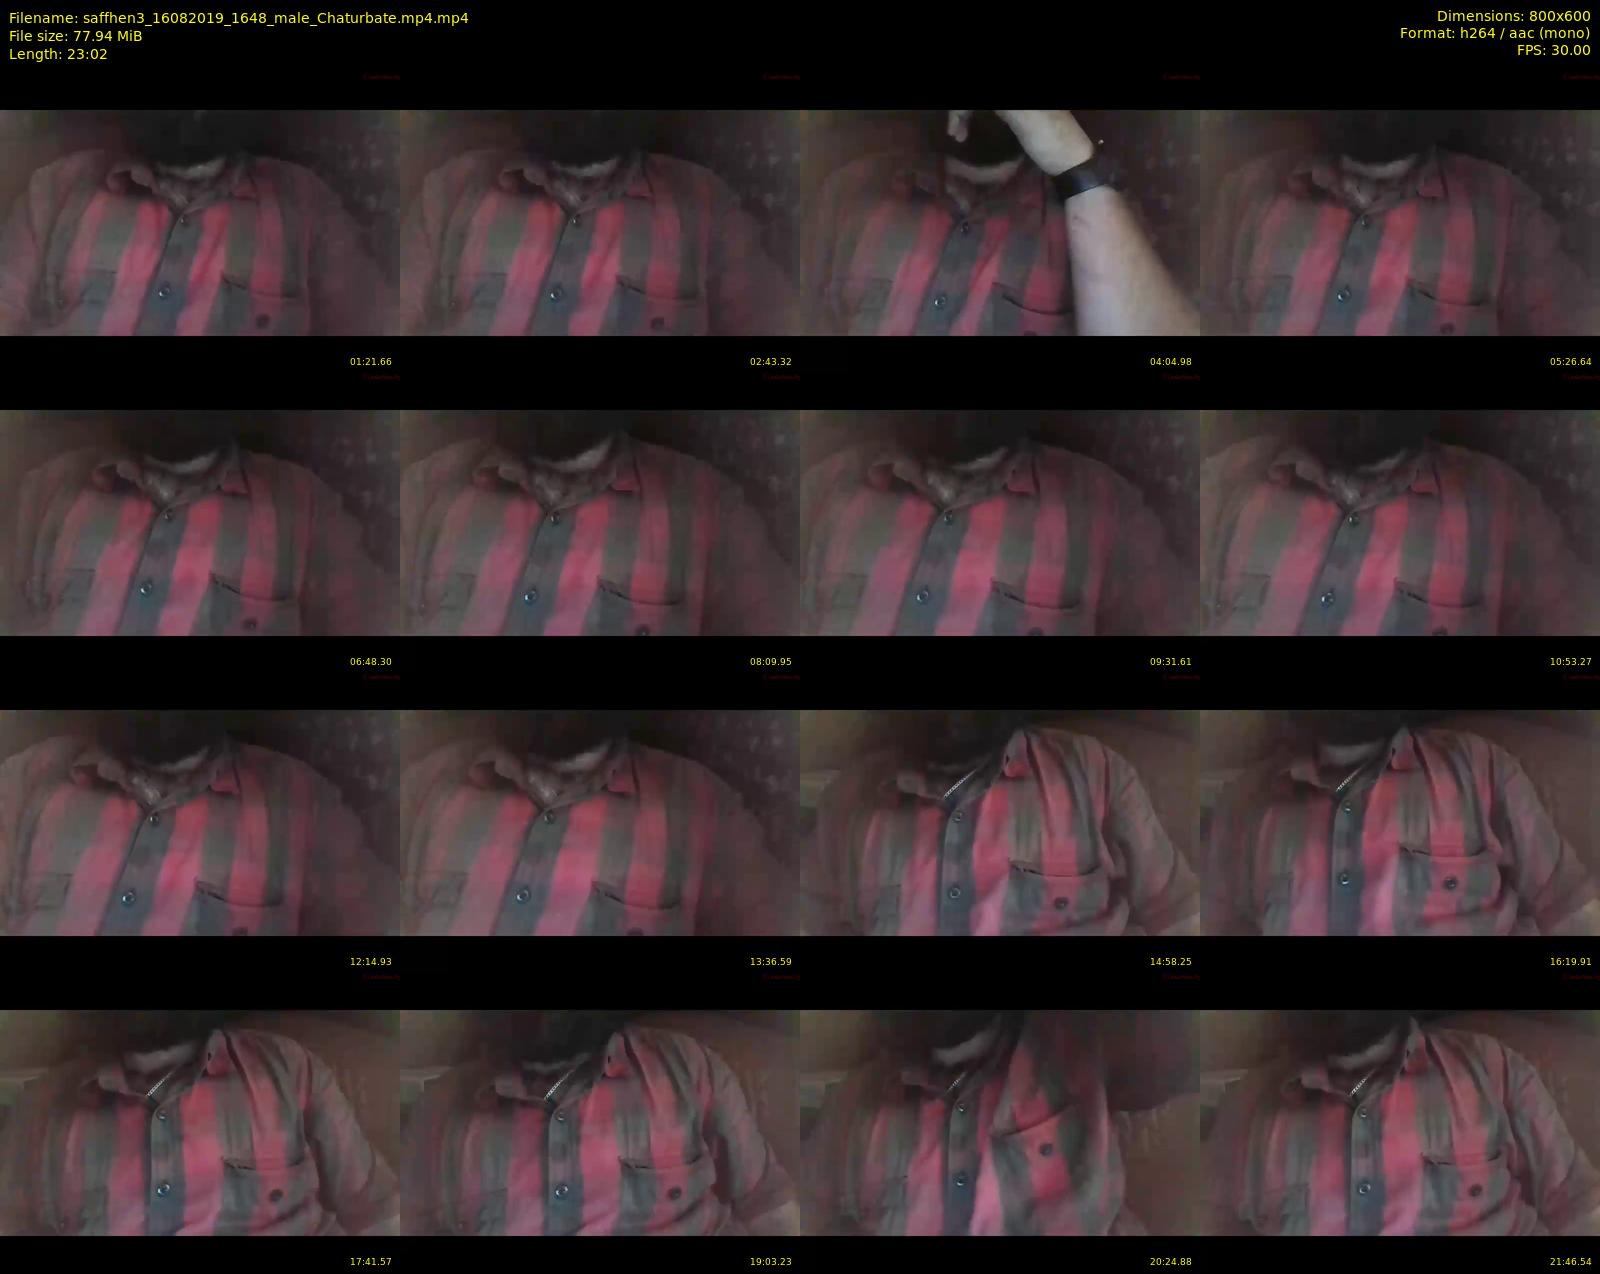Pick the thumbnail stamped 17:41.57

coord(200,1122)
